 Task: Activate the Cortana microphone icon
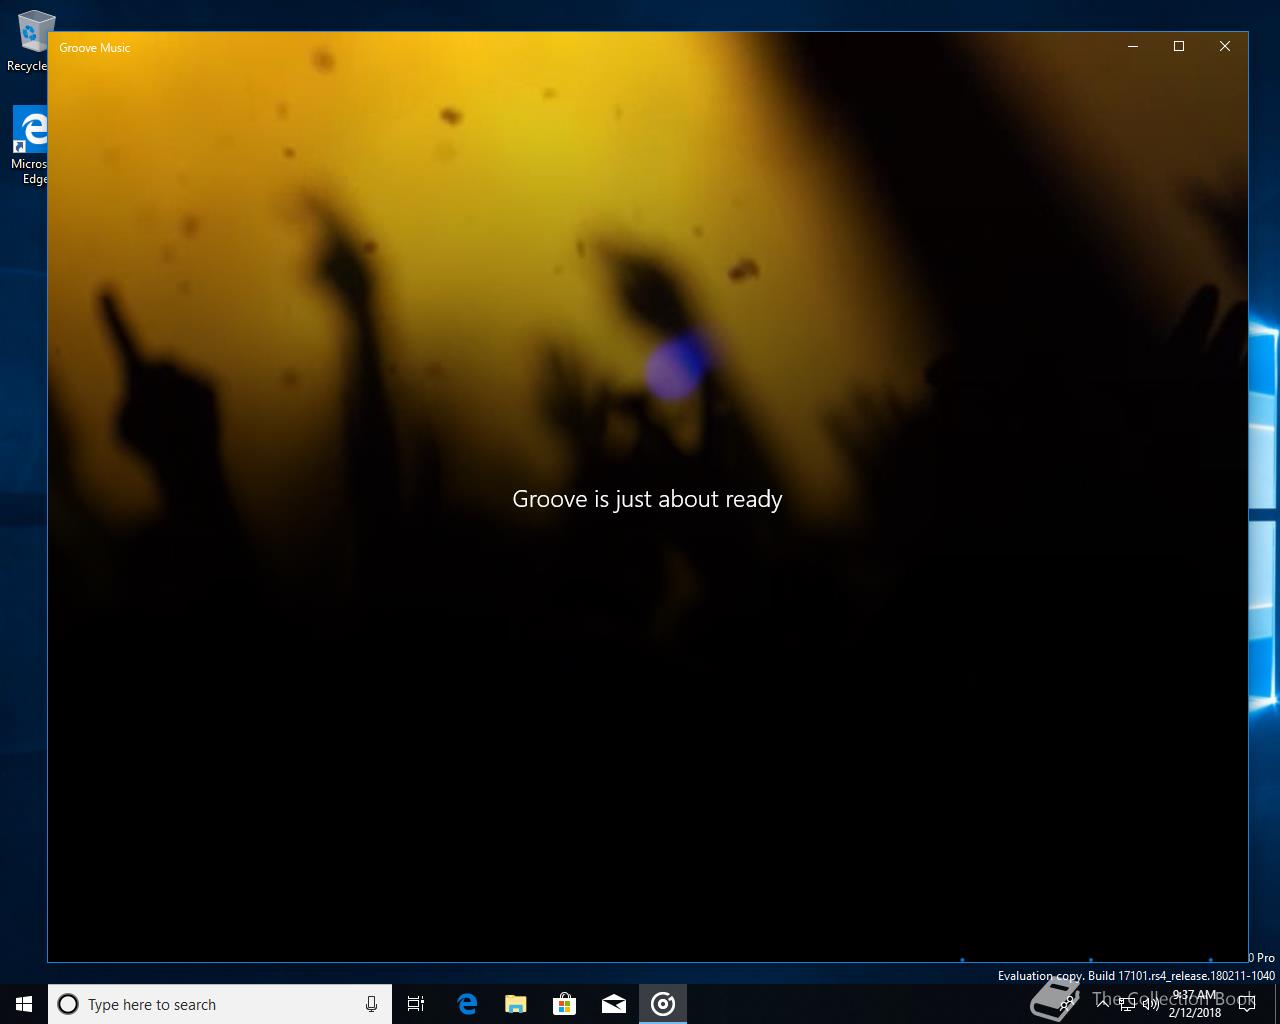click(x=371, y=1004)
